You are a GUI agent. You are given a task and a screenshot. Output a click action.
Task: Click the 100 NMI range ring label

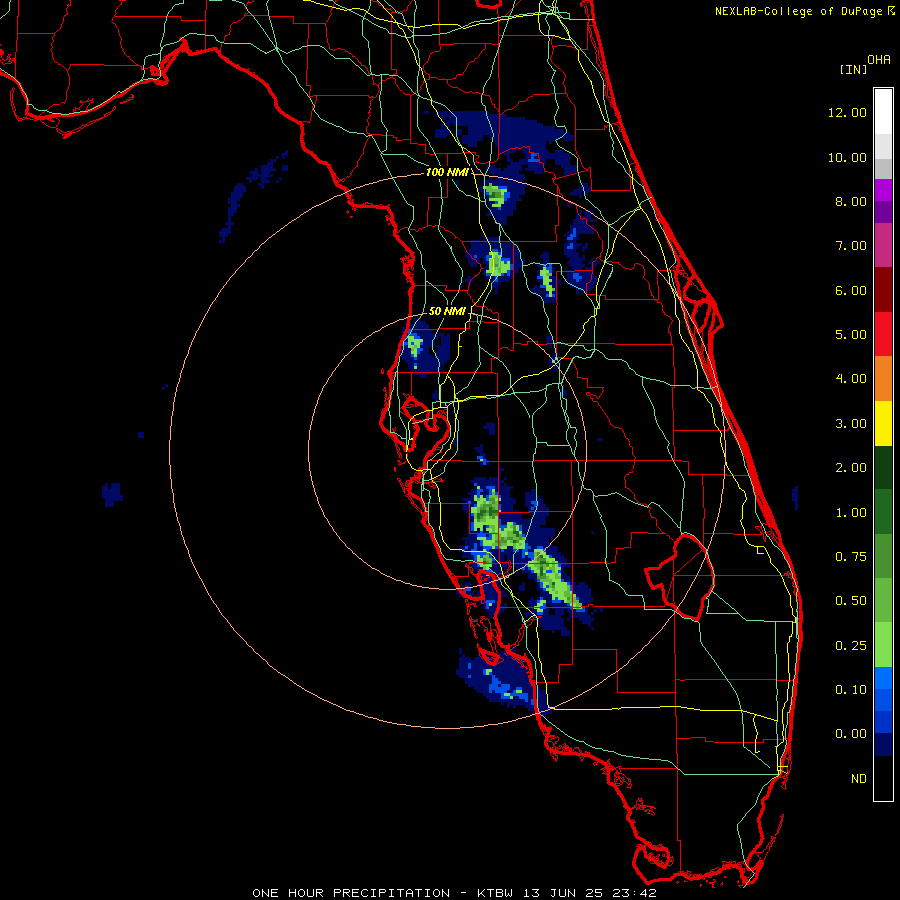tap(447, 172)
